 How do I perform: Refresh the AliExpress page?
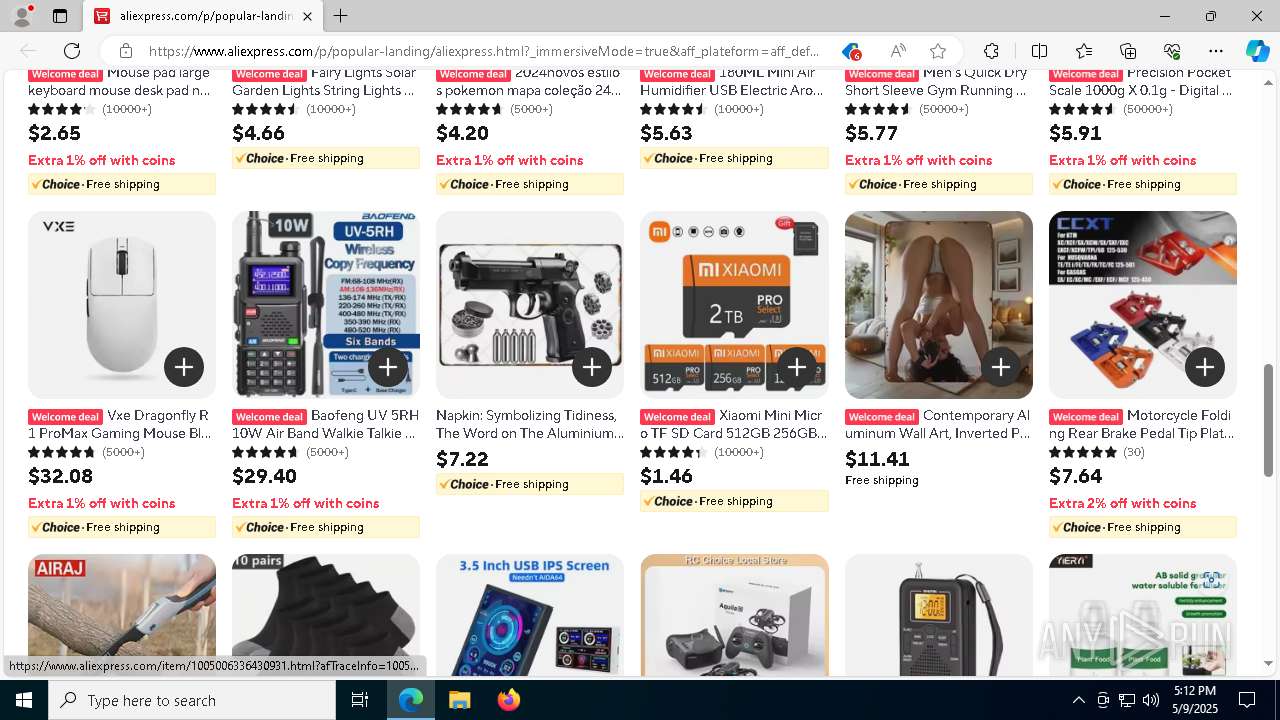pyautogui.click(x=72, y=51)
